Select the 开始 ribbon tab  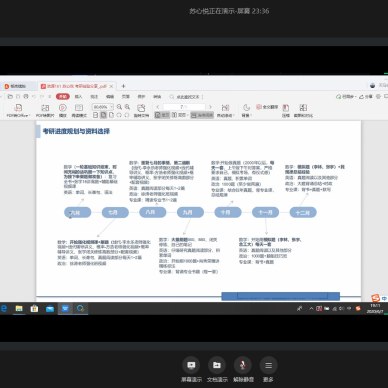[63, 97]
